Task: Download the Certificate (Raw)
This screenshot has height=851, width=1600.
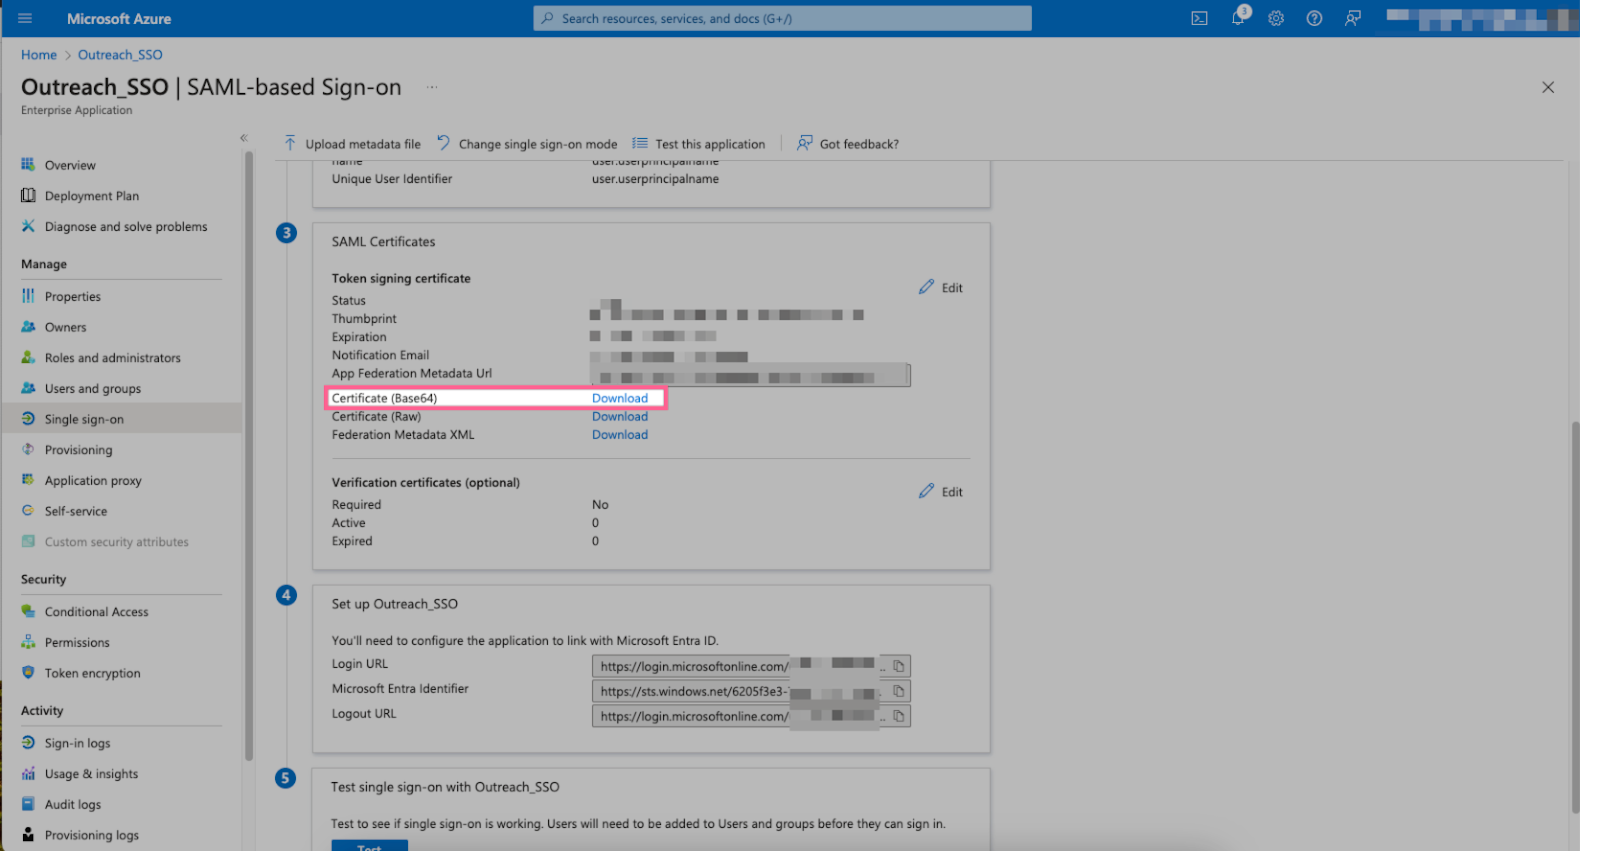Action: click(x=620, y=417)
